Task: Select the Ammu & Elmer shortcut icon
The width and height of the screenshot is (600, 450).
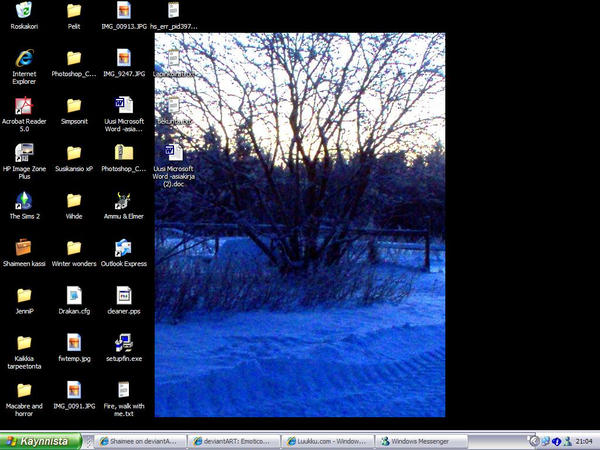Action: pos(124,205)
